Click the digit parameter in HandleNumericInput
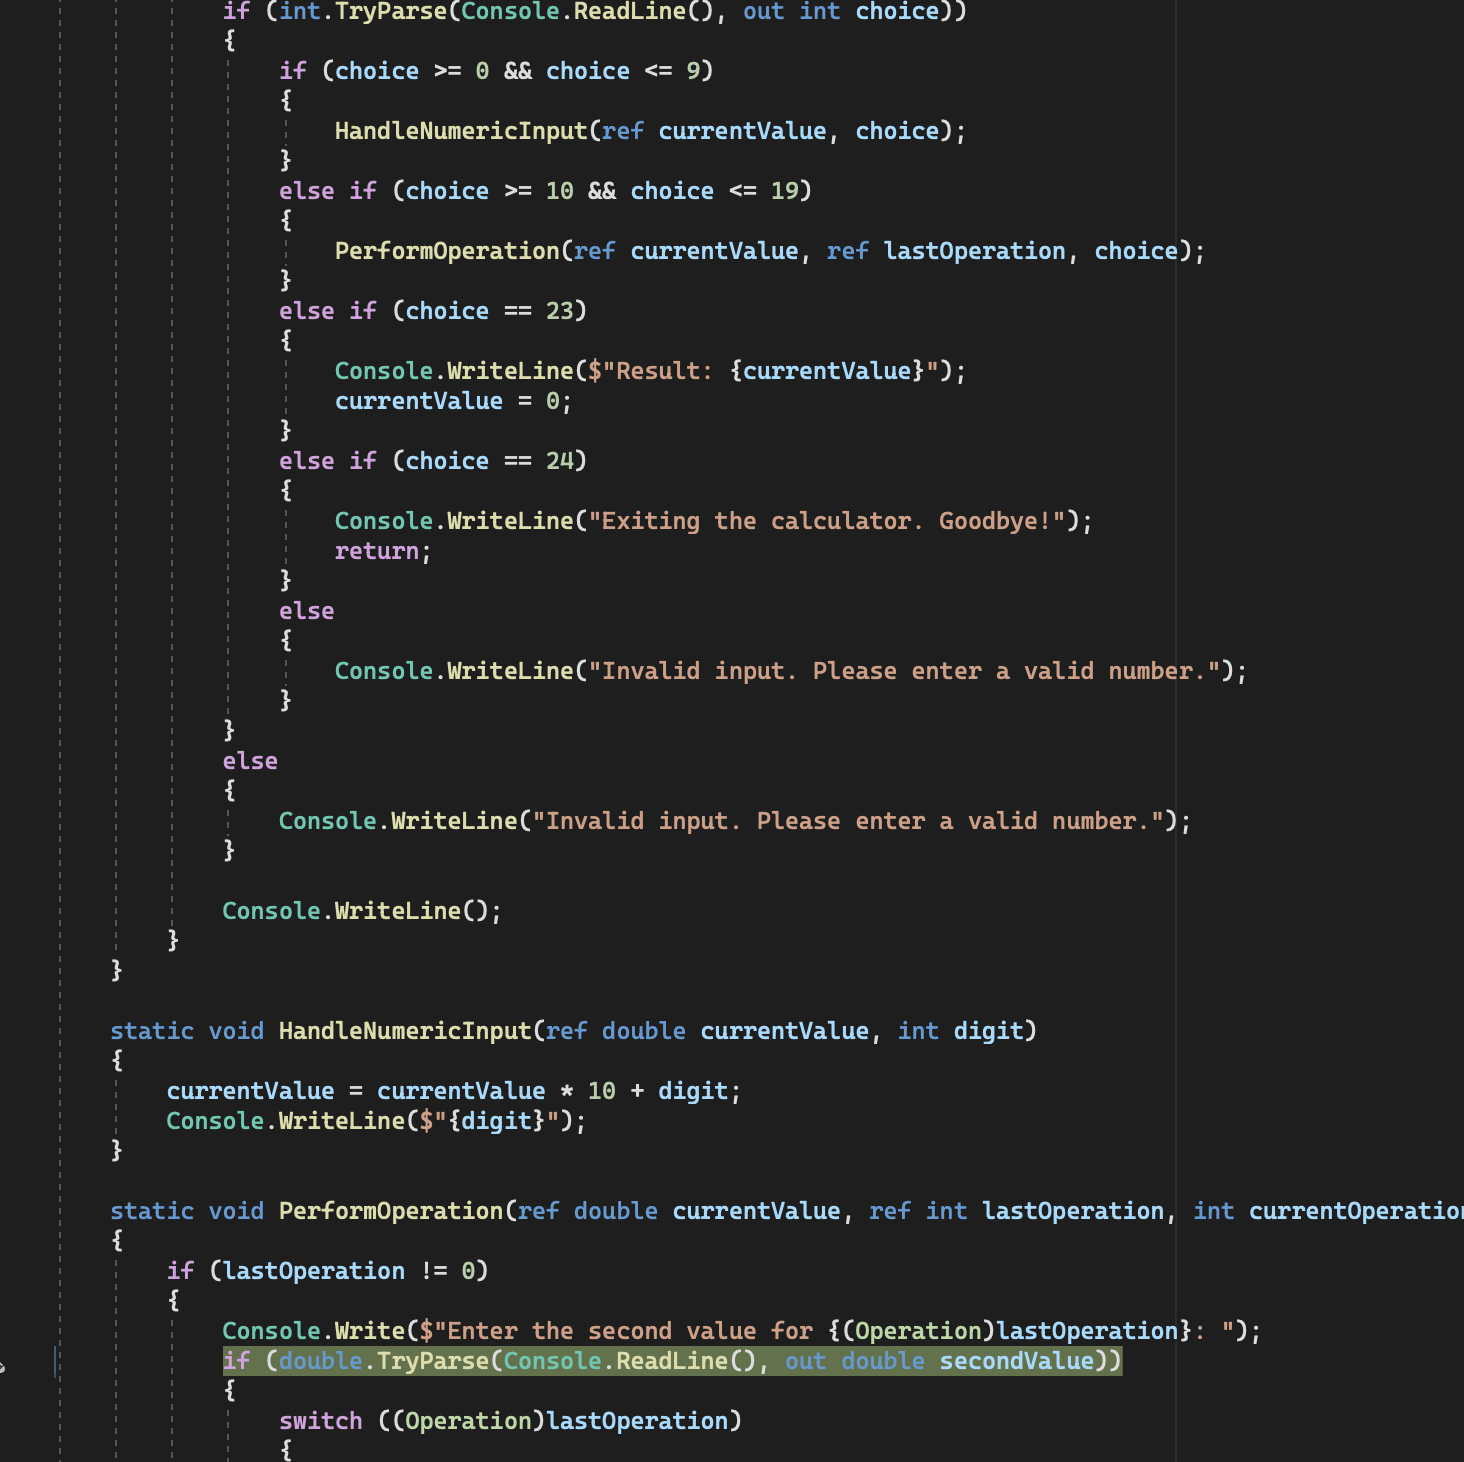The width and height of the screenshot is (1464, 1462). [988, 1030]
